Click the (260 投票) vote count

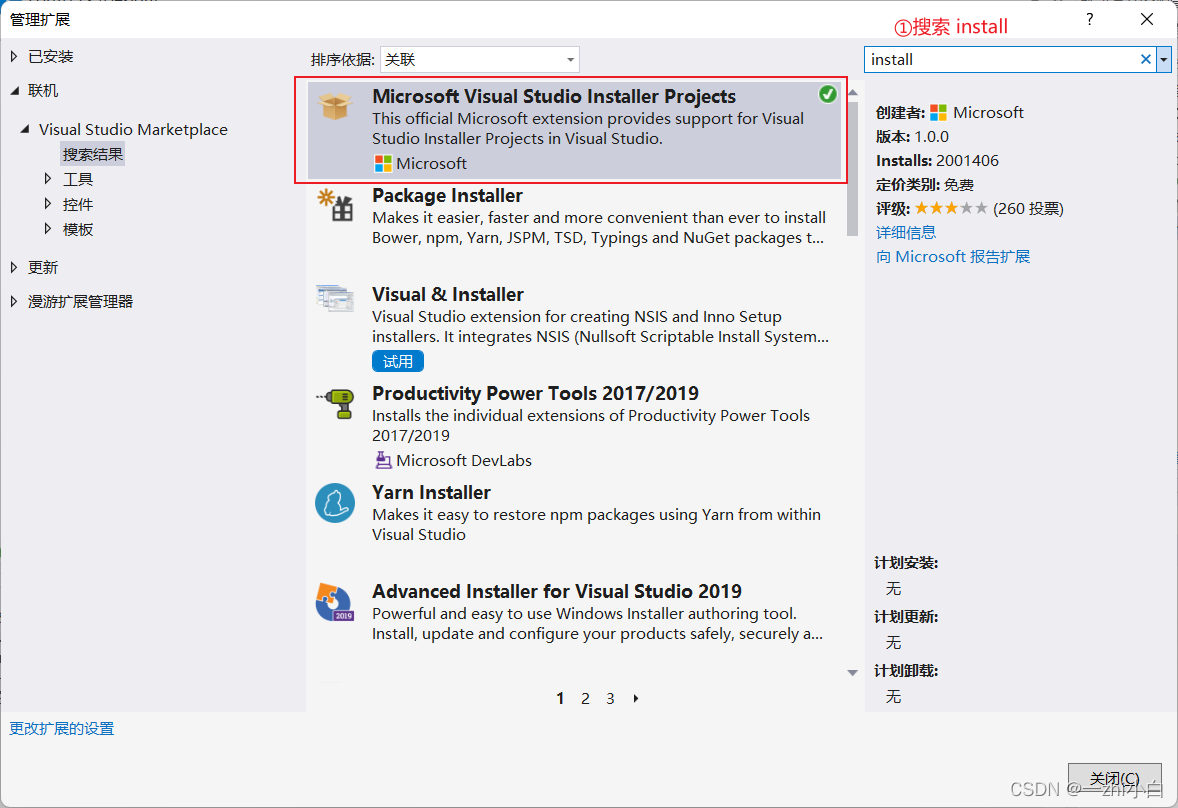click(1028, 208)
